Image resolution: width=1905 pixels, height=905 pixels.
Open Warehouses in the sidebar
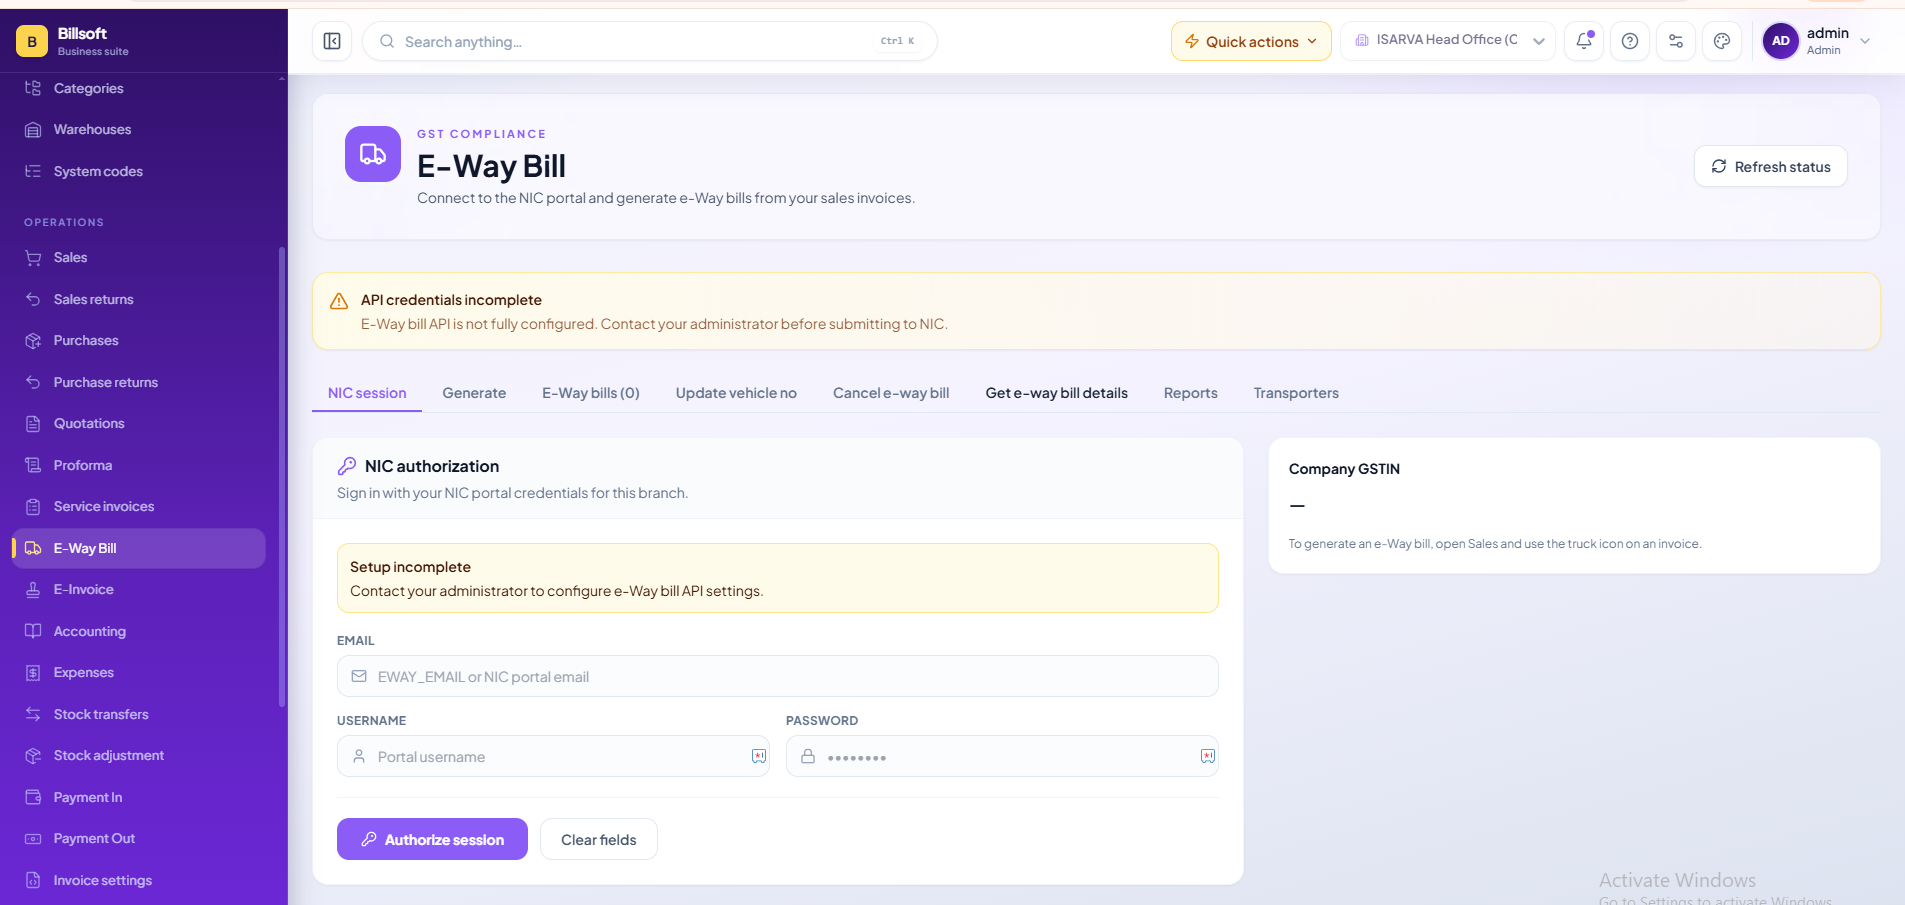[138, 129]
